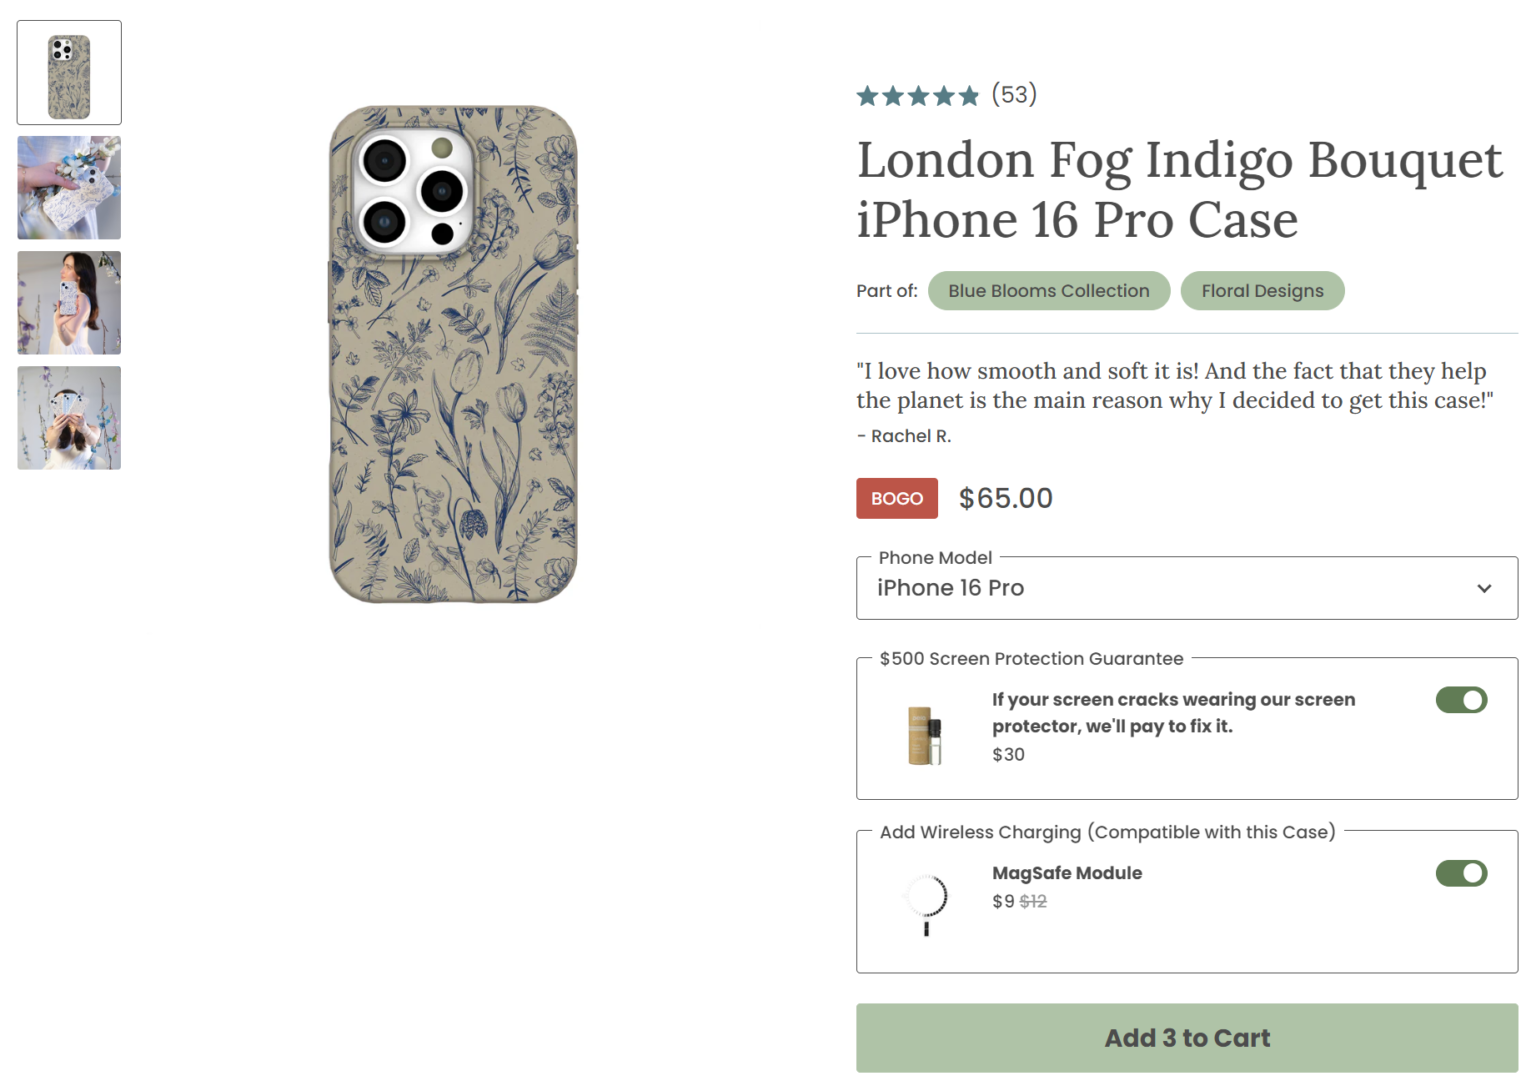Click the crossed-out $12 price
The image size is (1536, 1081).
[x=1032, y=901]
